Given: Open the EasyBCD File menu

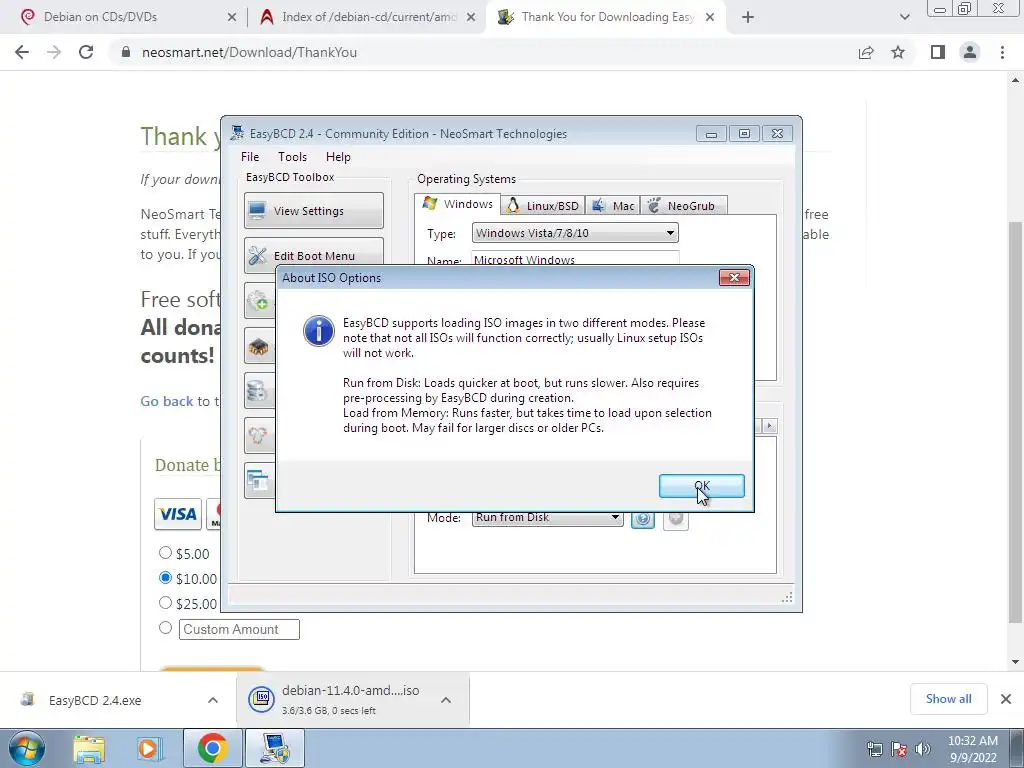Looking at the screenshot, I should pos(249,157).
